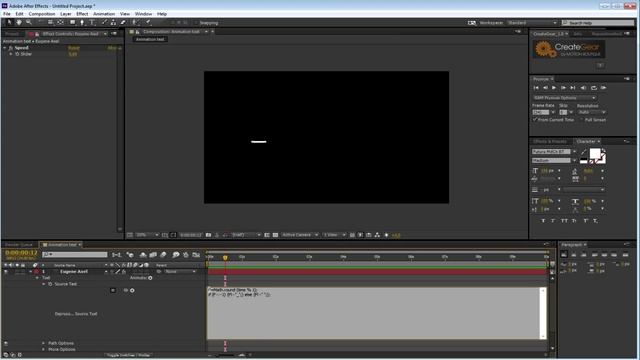
Task: Toggle Slider stopwatch in Effect Controls
Action: [x=17, y=54]
